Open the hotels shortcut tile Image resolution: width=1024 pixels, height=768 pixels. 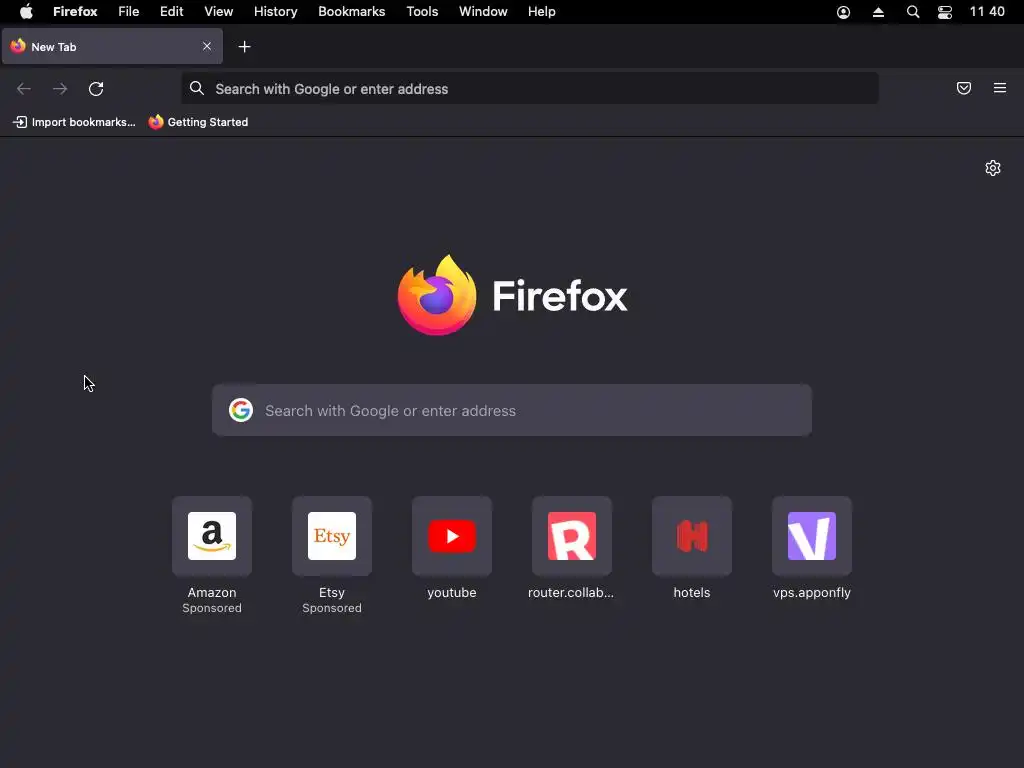(692, 536)
